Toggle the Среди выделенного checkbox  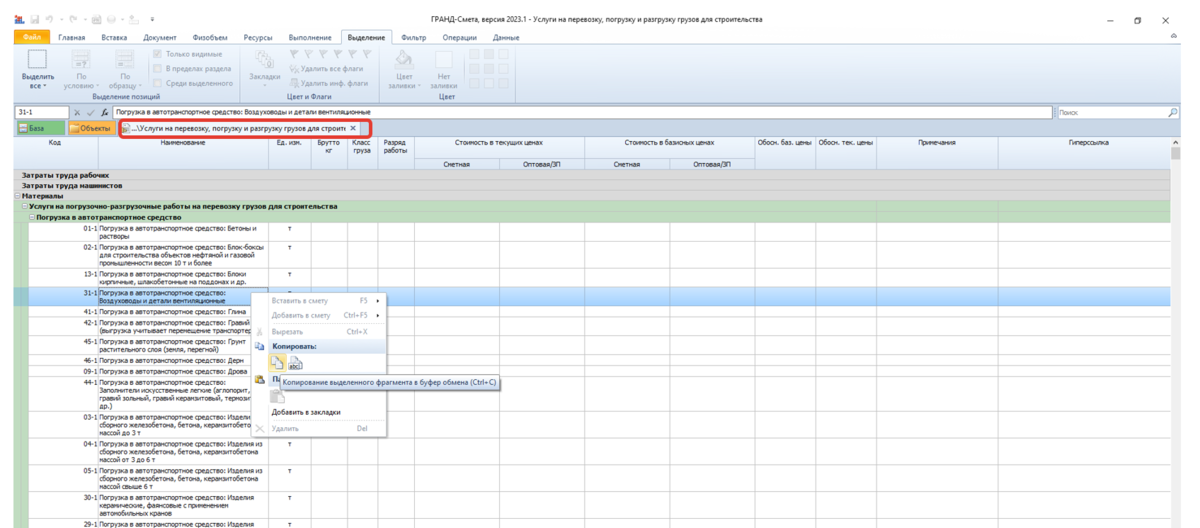pyautogui.click(x=157, y=83)
